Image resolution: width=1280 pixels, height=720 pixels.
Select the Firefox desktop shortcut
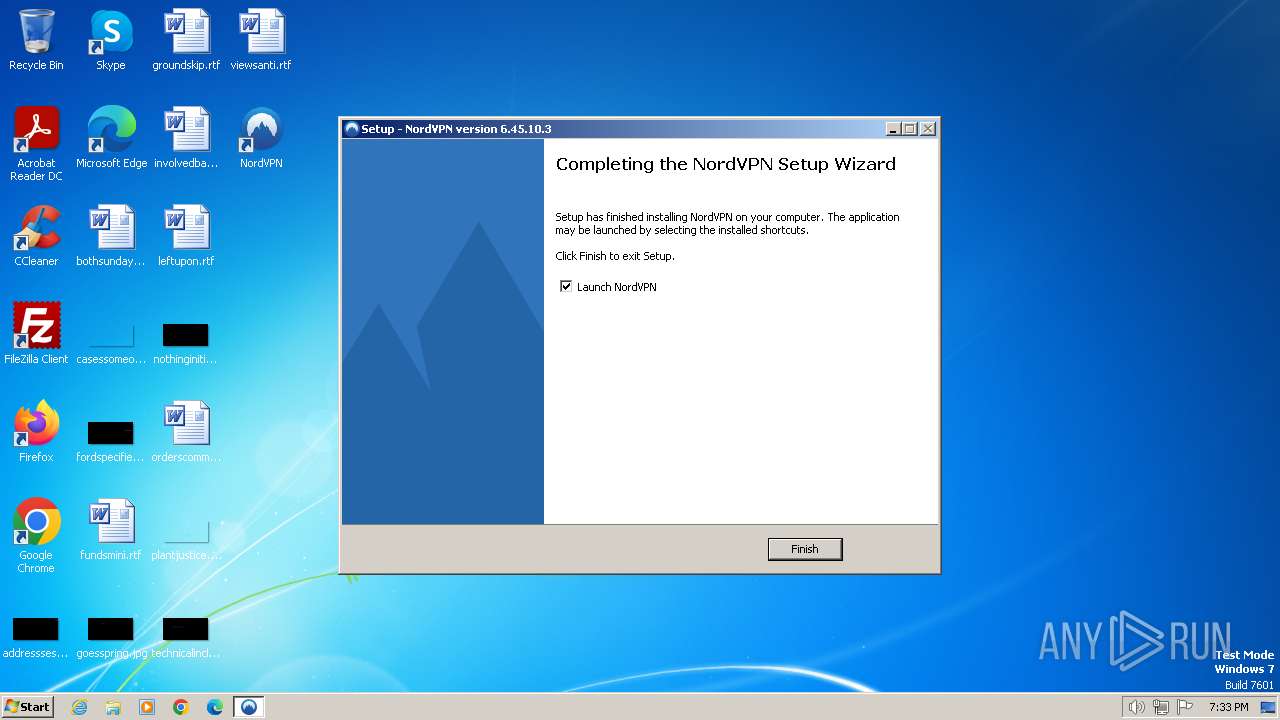pyautogui.click(x=36, y=432)
